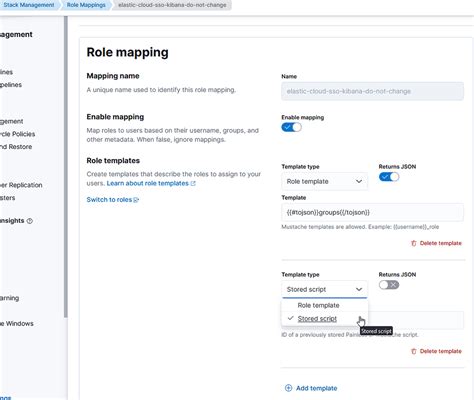Open Role Mappings breadcrumb
This screenshot has height=400, width=474.
86,5
